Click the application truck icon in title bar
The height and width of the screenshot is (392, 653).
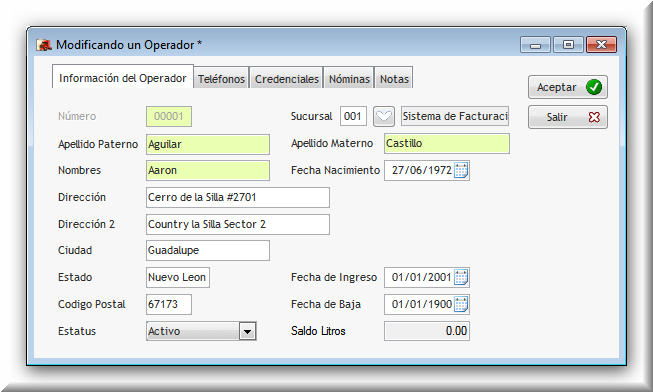(44, 45)
